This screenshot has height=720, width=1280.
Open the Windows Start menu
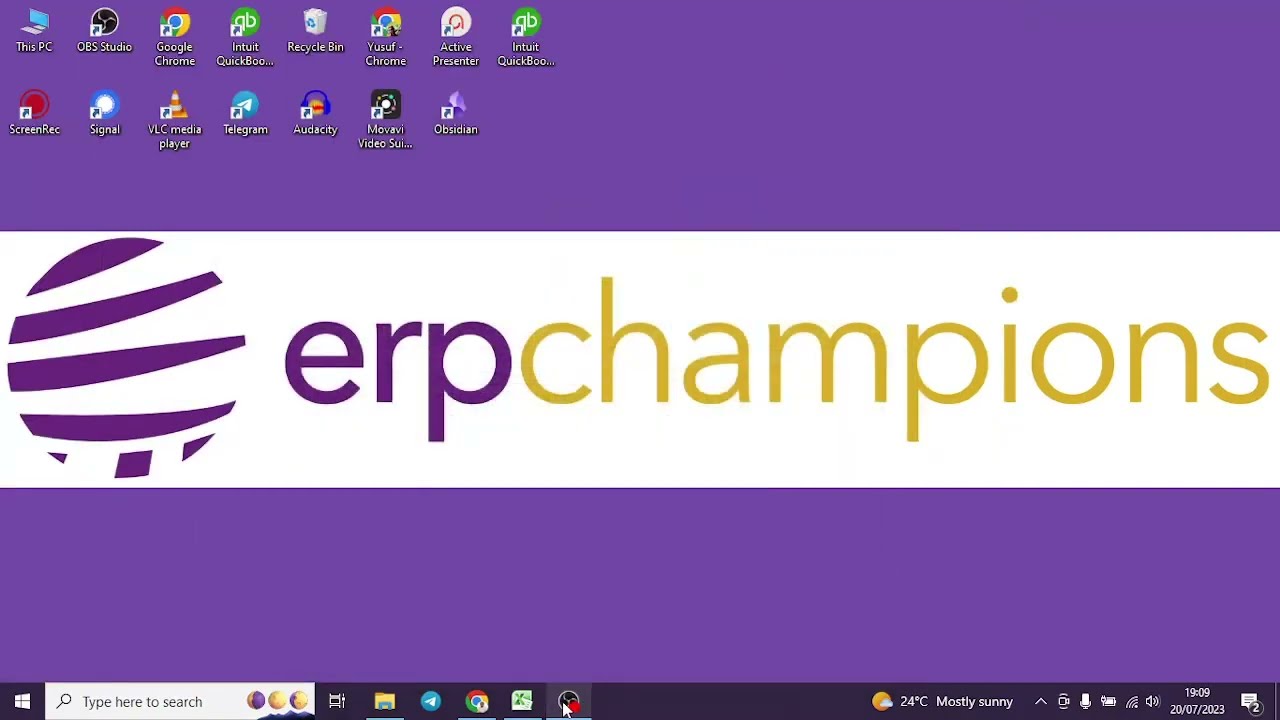pos(22,701)
